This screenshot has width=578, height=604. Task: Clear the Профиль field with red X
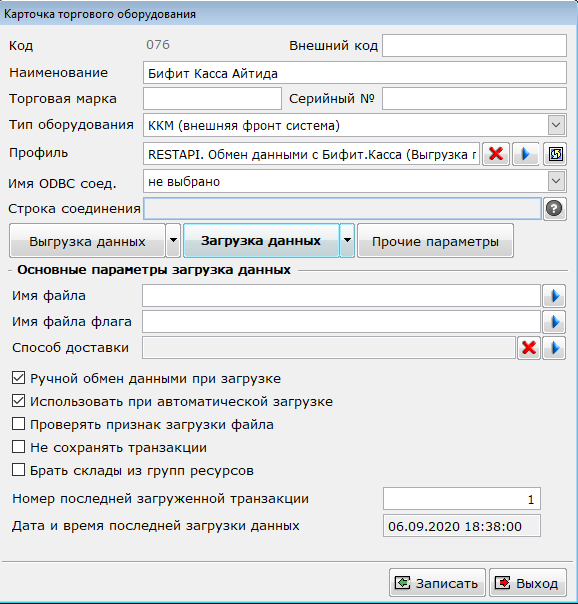(x=496, y=154)
